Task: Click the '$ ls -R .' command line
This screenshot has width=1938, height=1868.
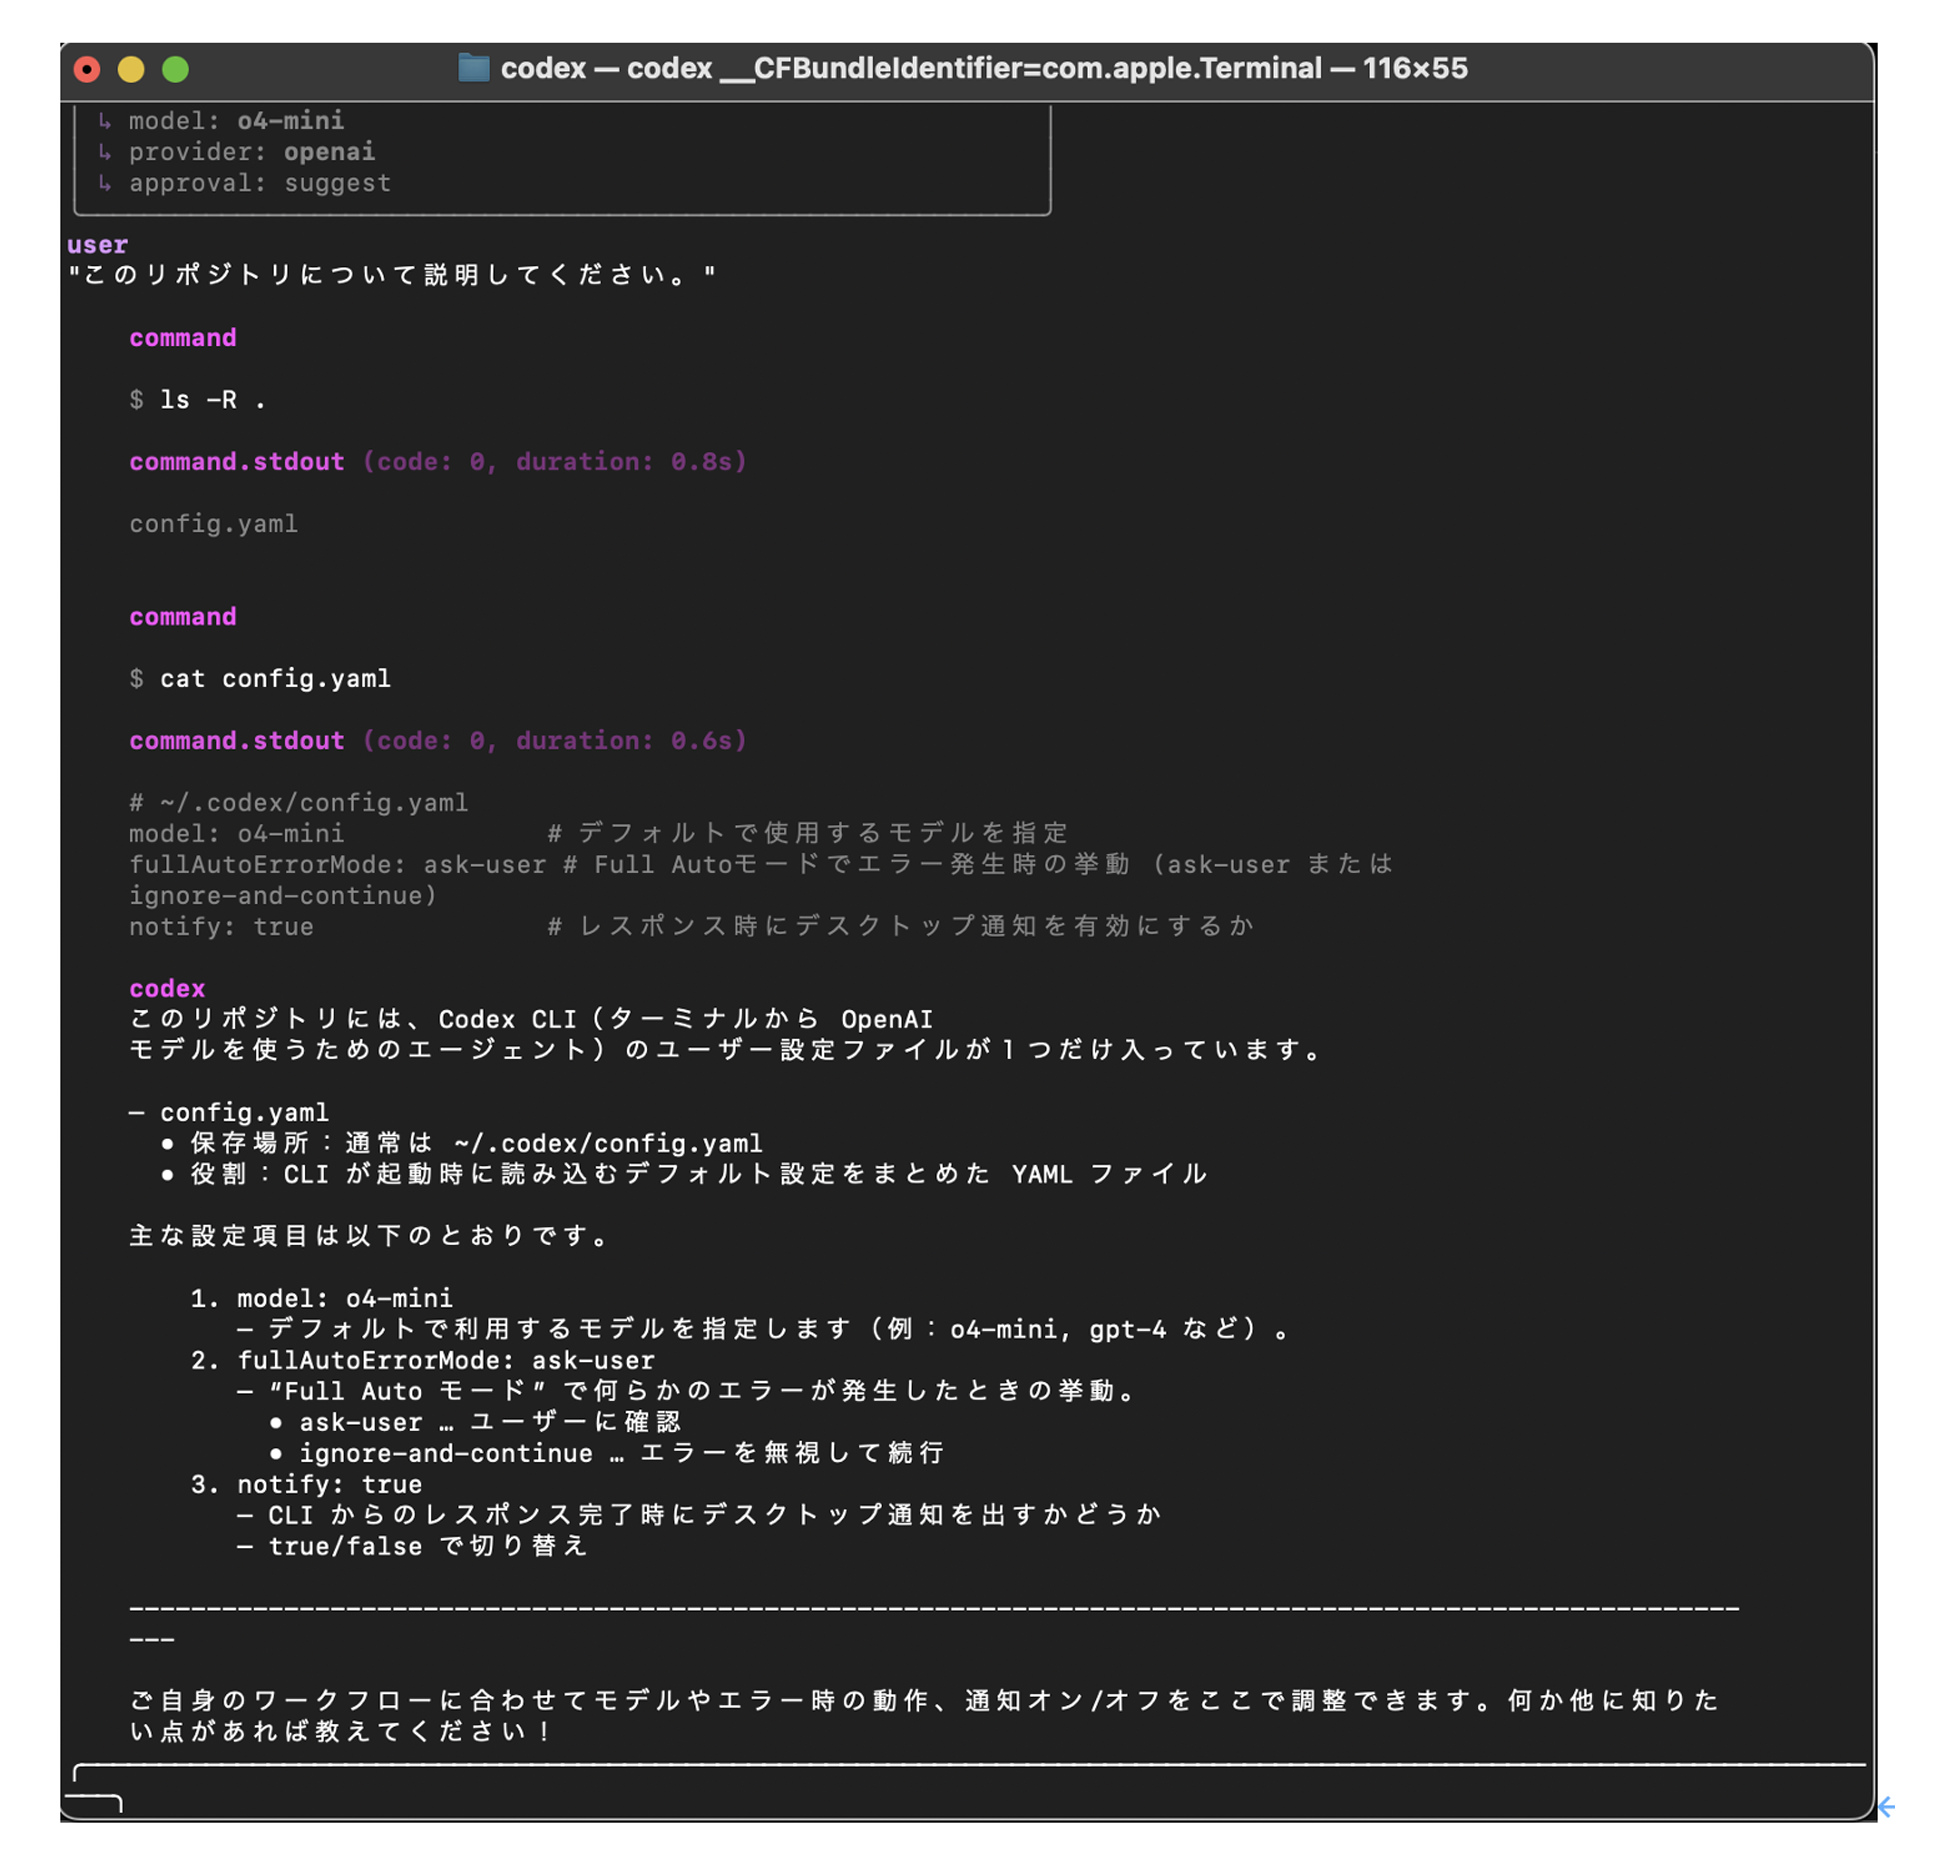Action: pos(198,400)
